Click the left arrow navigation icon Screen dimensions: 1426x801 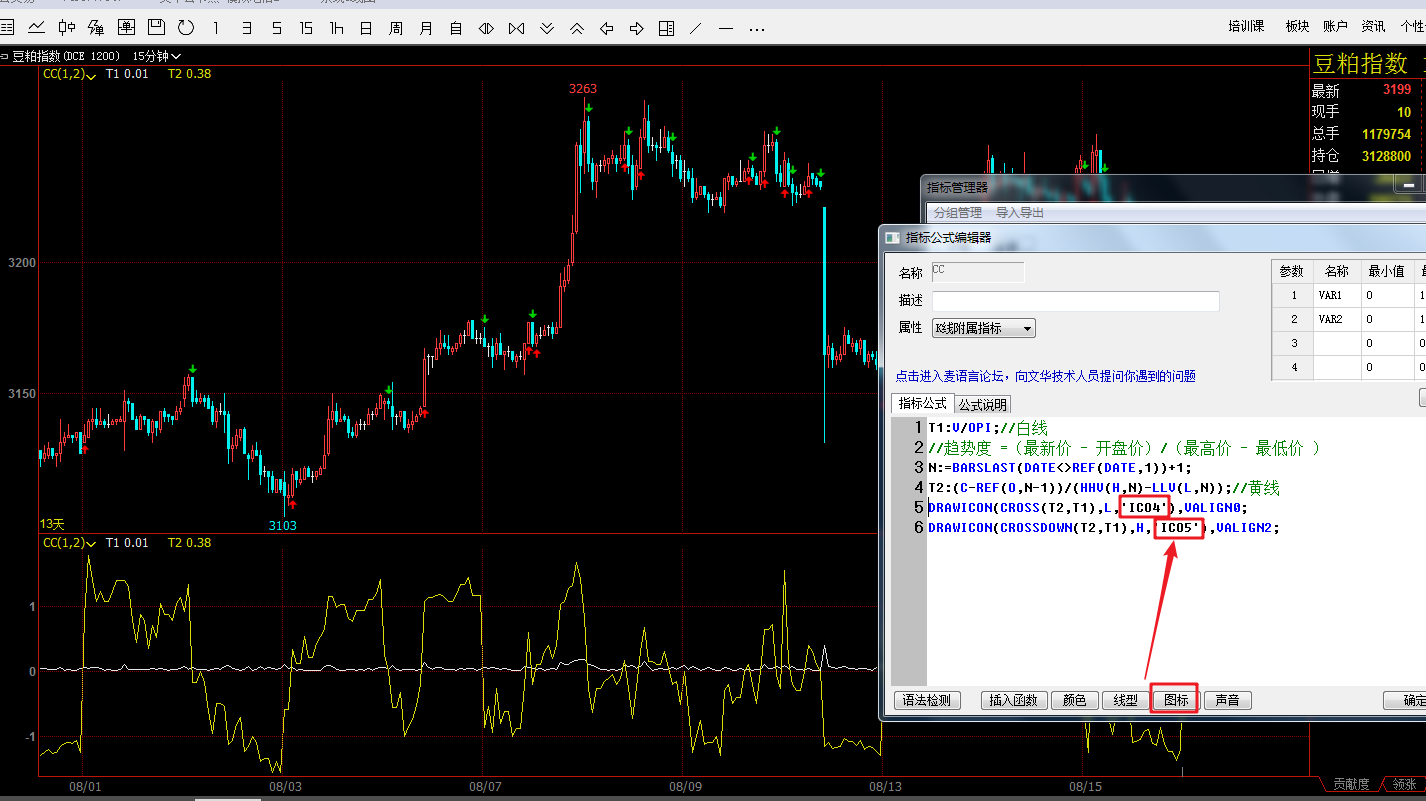606,28
